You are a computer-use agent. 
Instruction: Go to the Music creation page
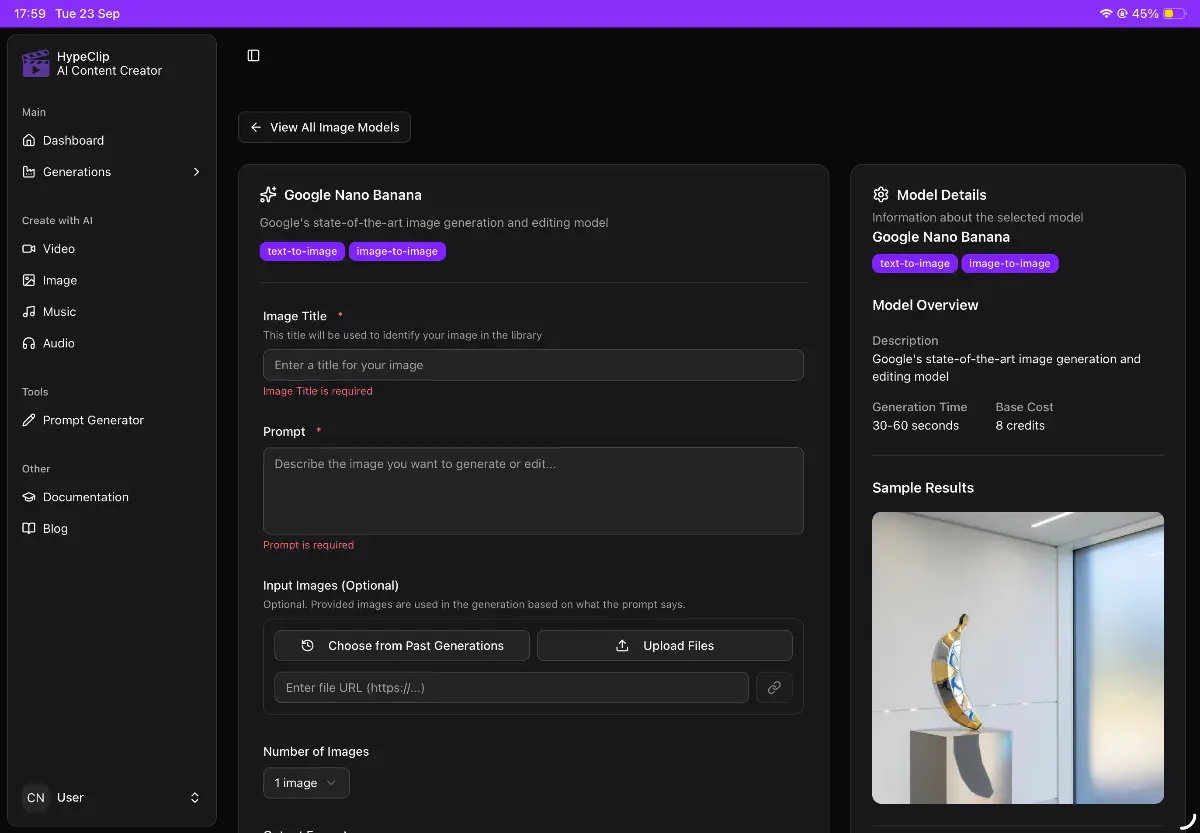[59, 312]
